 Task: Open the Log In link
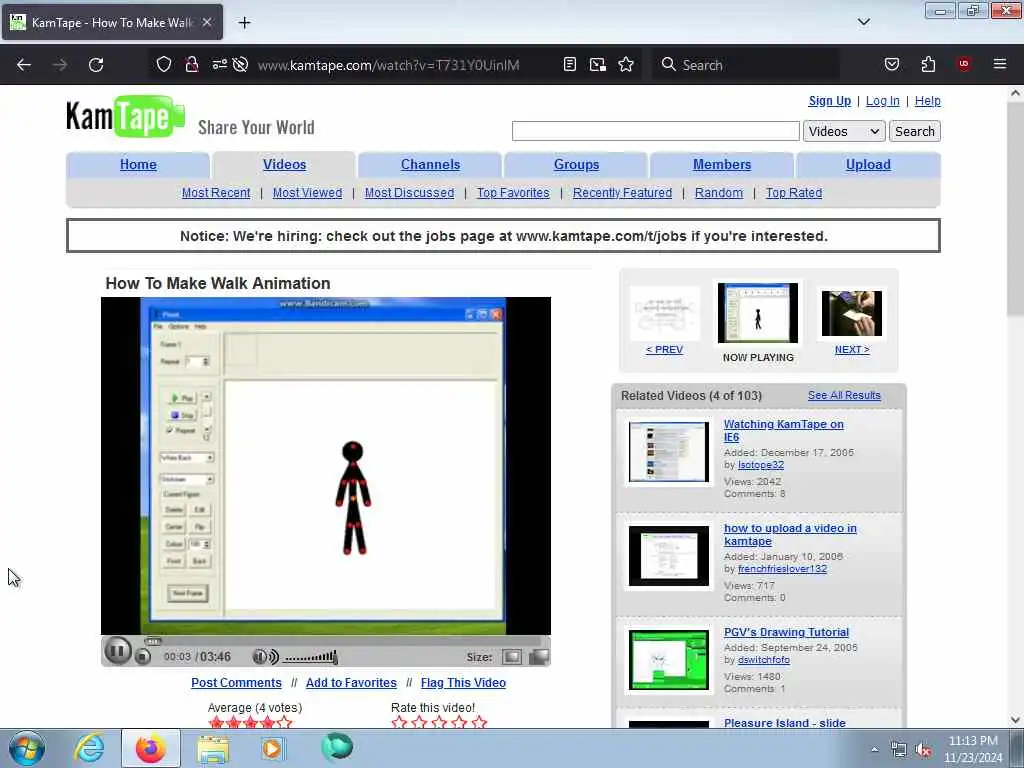(882, 101)
